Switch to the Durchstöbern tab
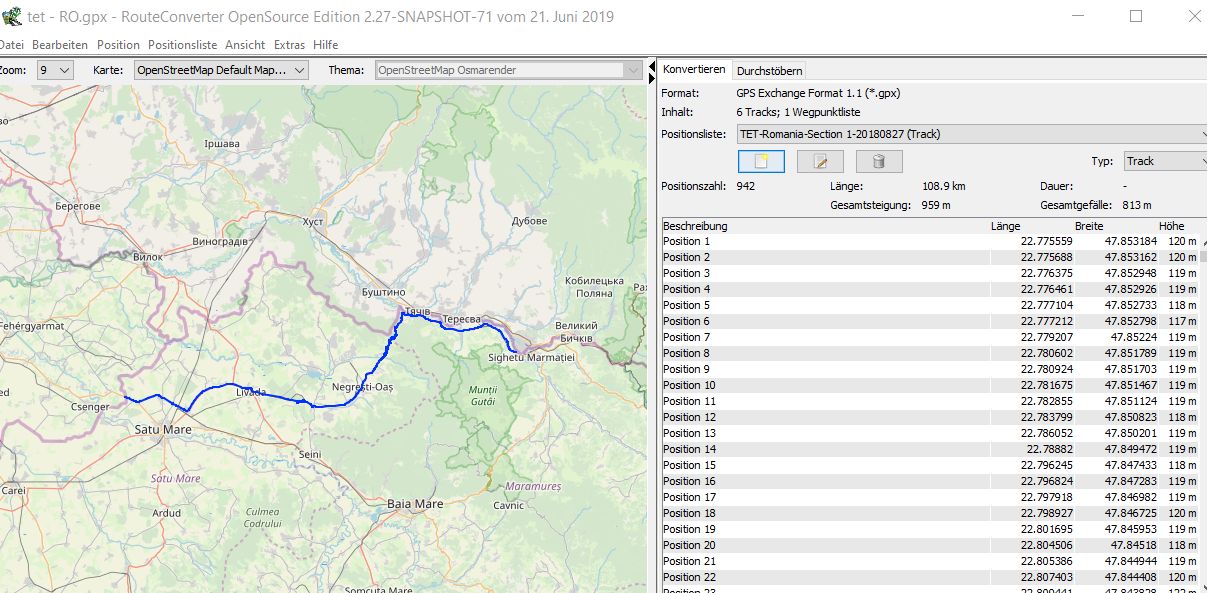 coord(769,70)
